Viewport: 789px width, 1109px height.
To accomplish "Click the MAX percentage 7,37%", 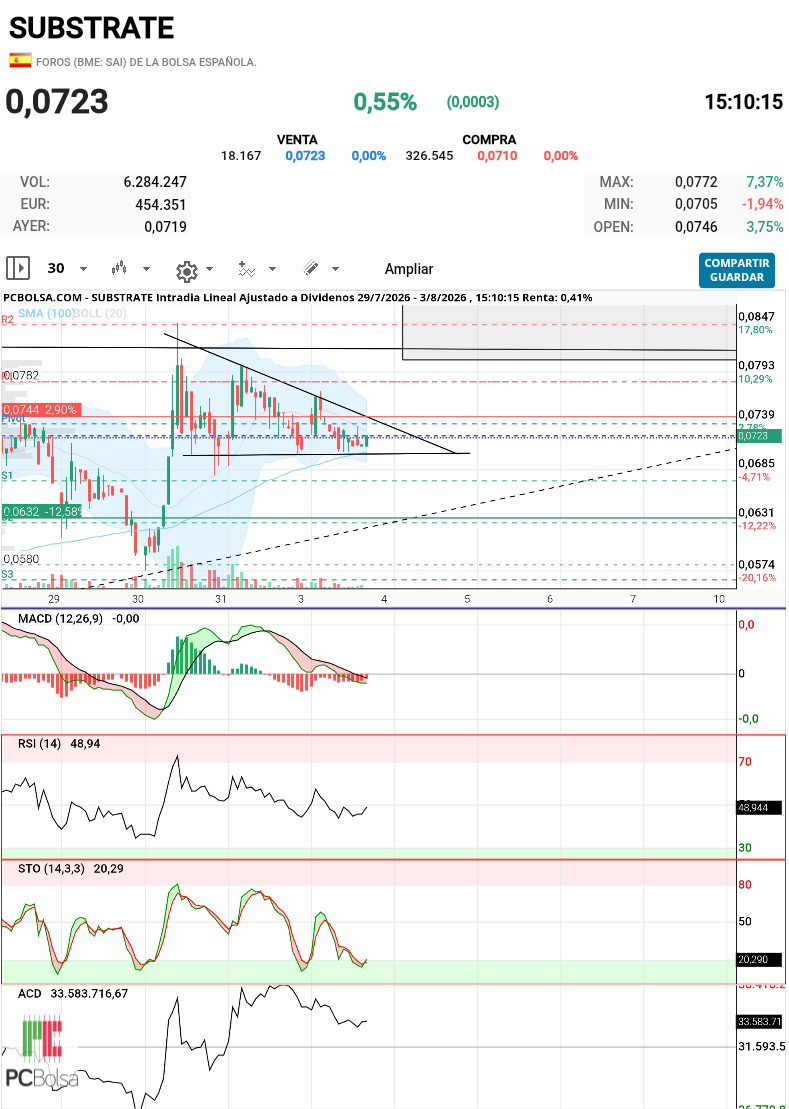I will pos(764,182).
